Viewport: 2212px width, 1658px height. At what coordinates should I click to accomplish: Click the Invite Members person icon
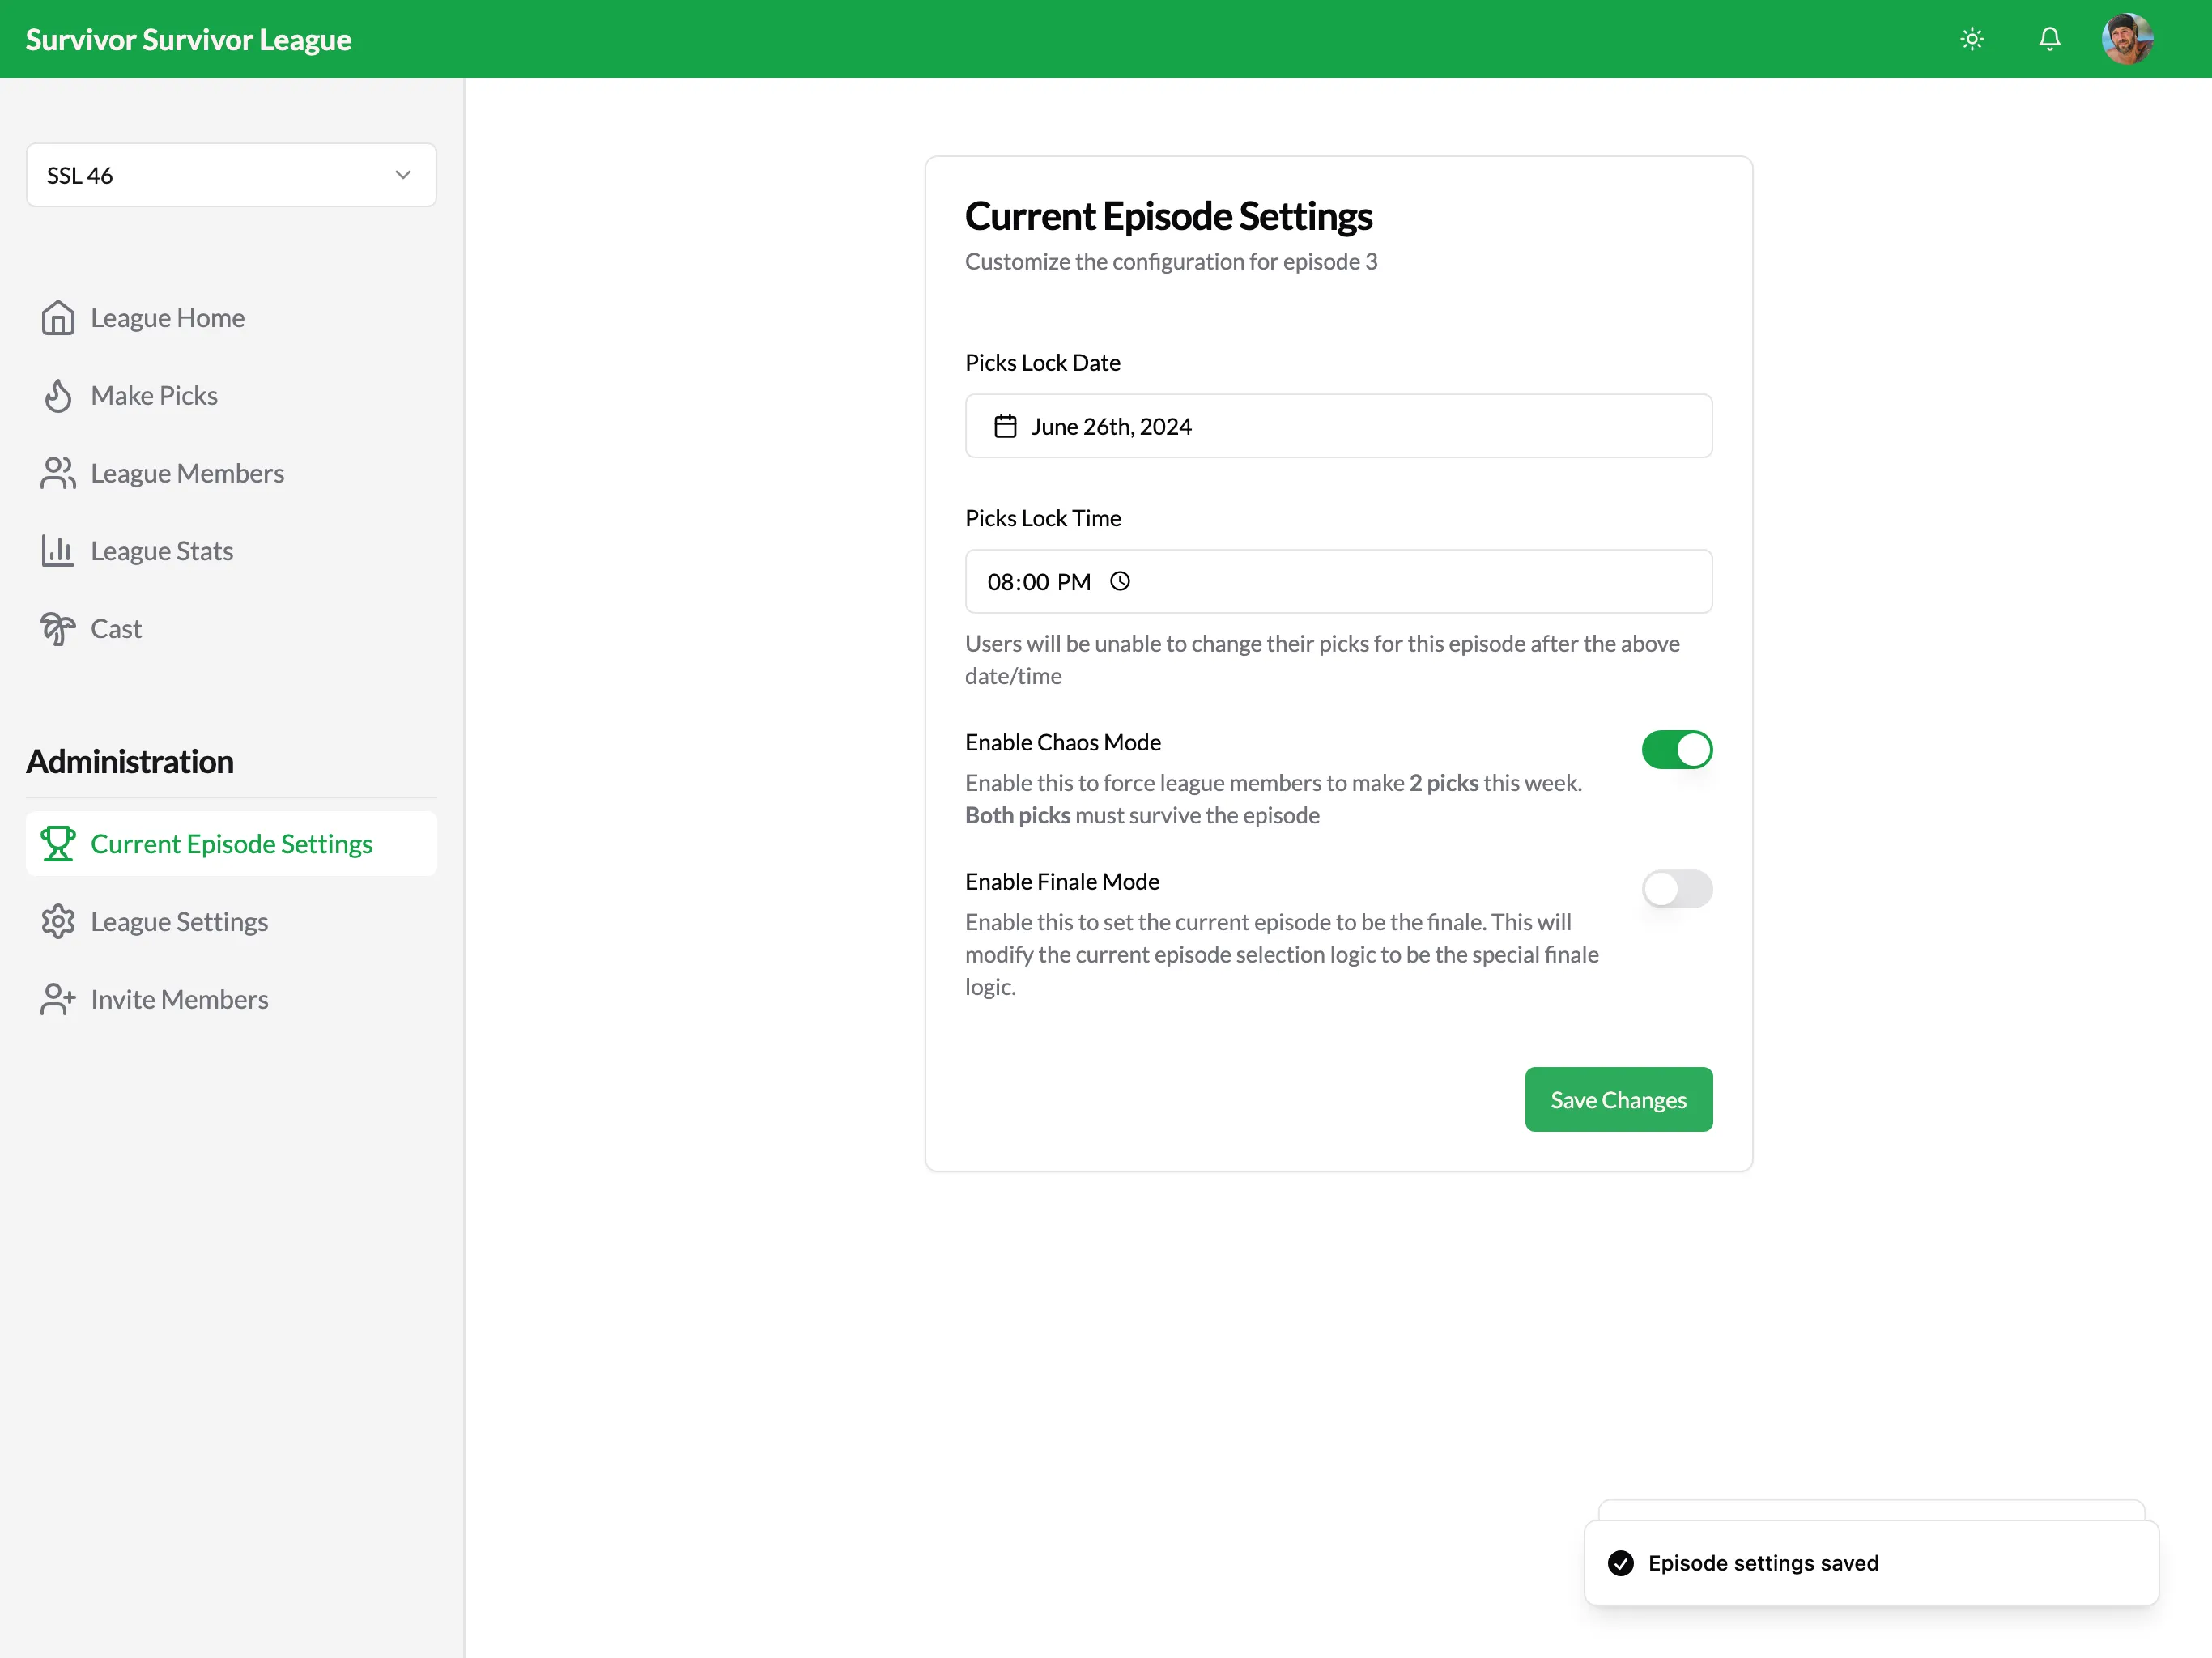(x=57, y=998)
